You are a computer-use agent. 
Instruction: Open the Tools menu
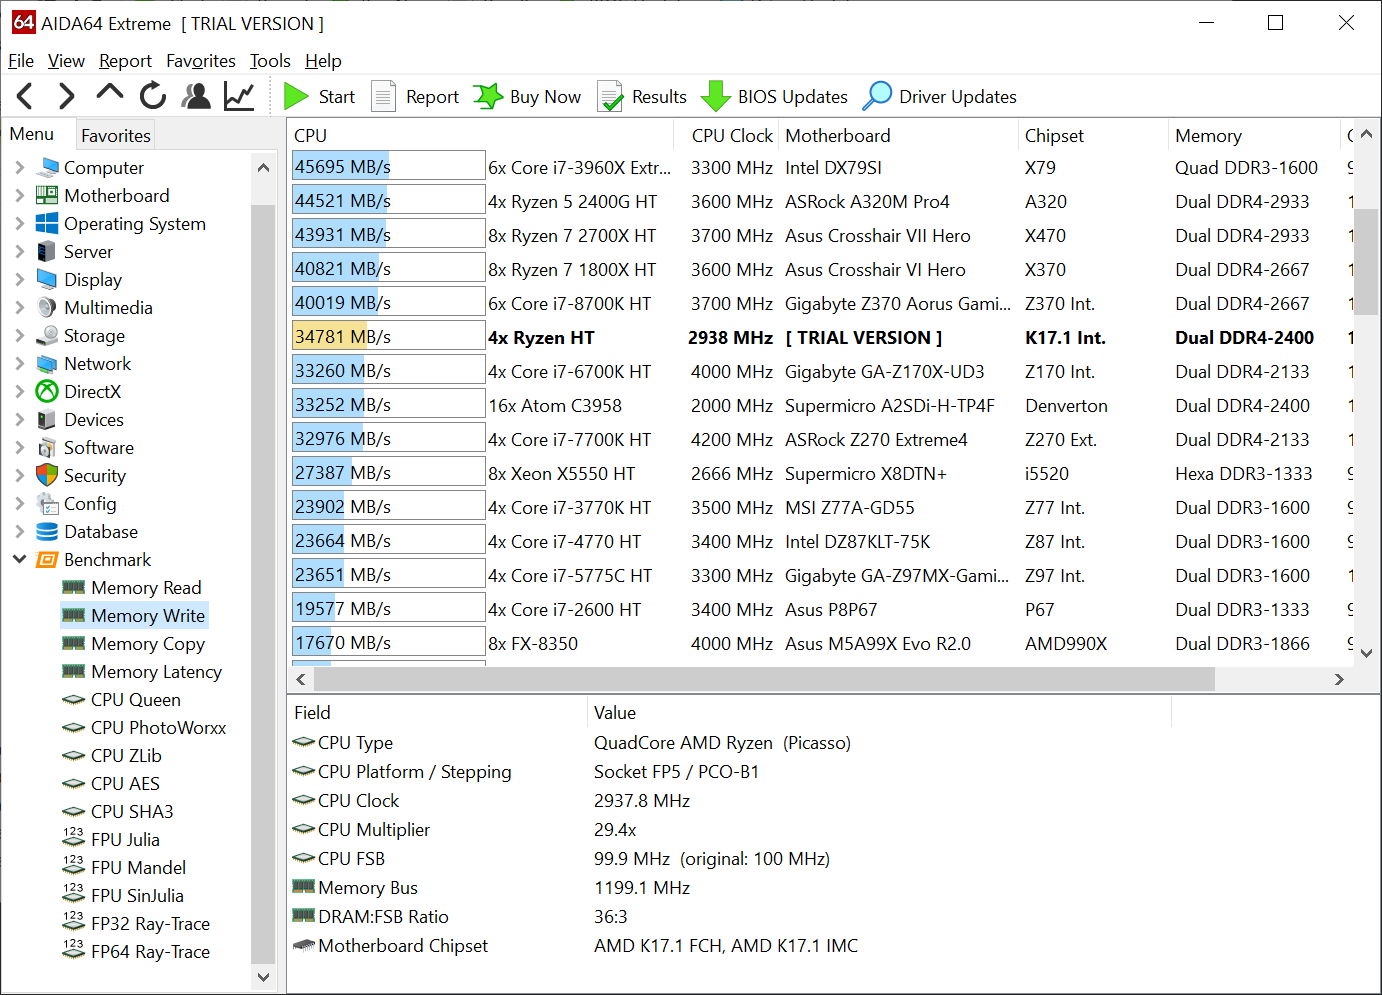(270, 61)
